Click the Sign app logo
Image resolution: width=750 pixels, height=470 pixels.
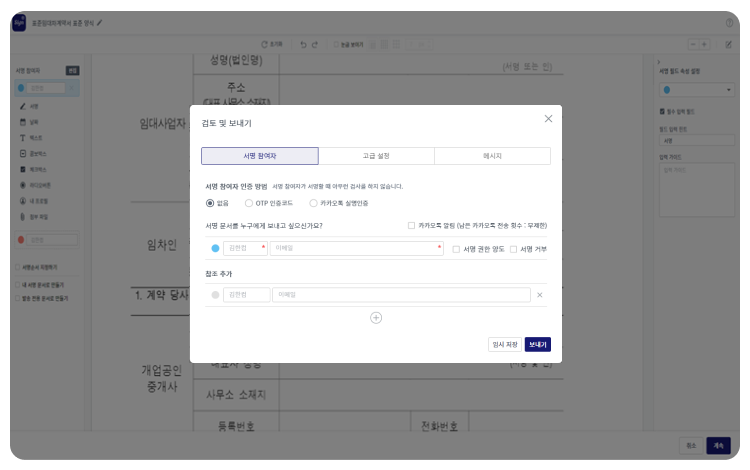19,22
